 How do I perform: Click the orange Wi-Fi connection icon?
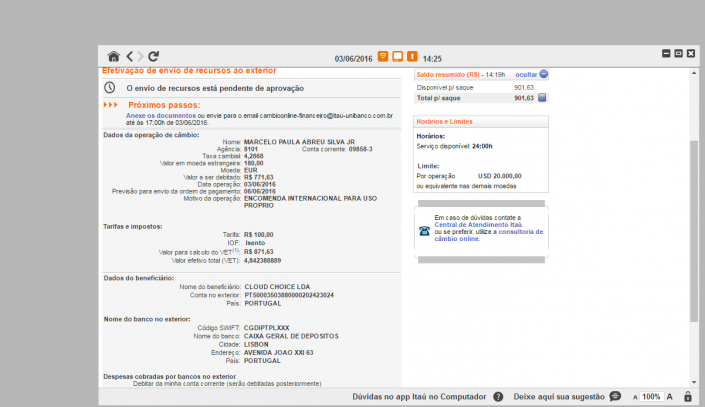coord(381,57)
